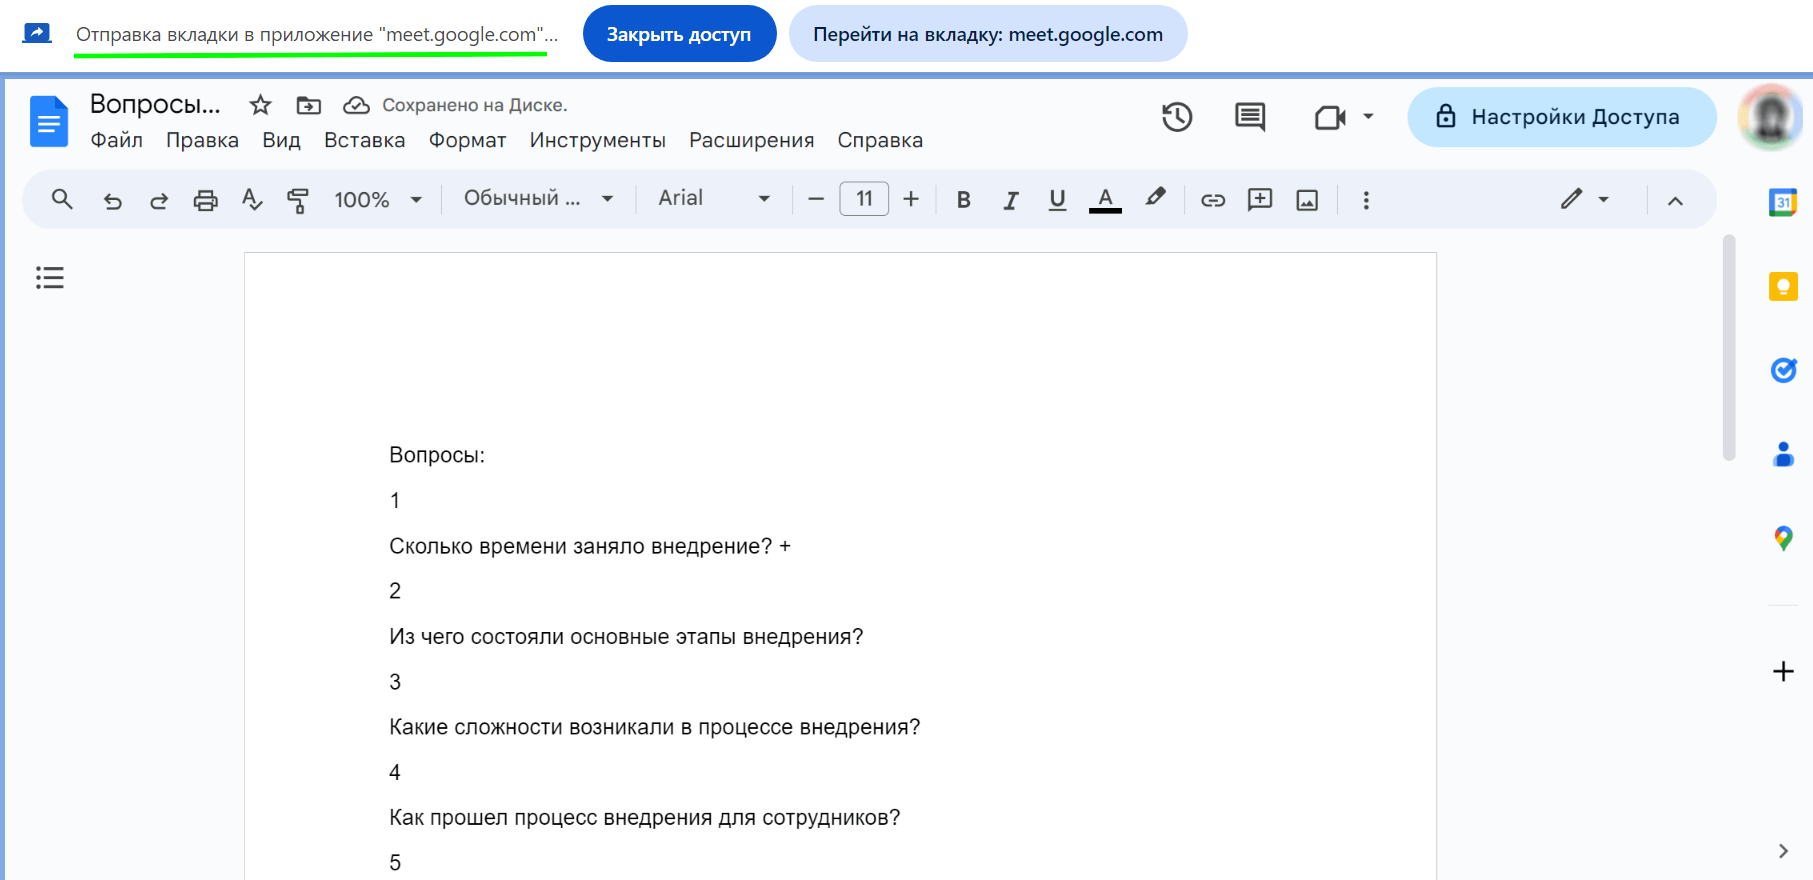Click the line Из чего состояли основные этапы

[x=626, y=637]
